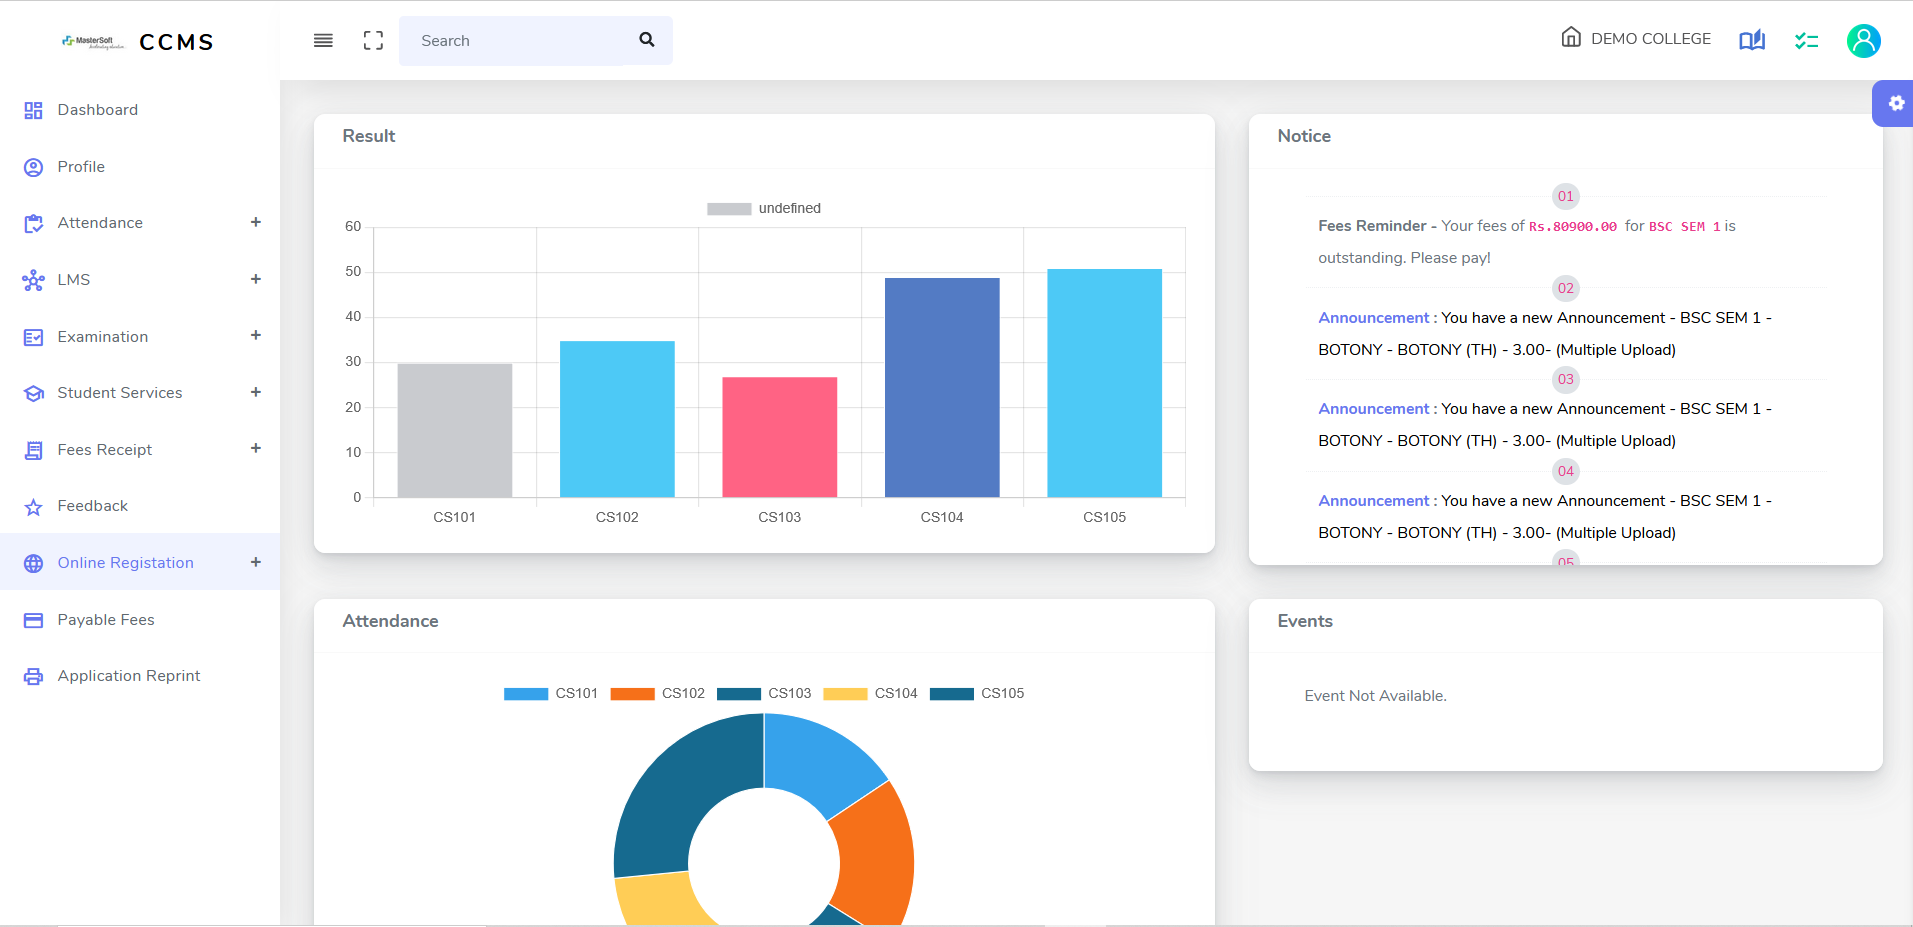The height and width of the screenshot is (927, 1913).
Task: Click the home icon beside DEMO COLLEGE
Action: pyautogui.click(x=1570, y=37)
